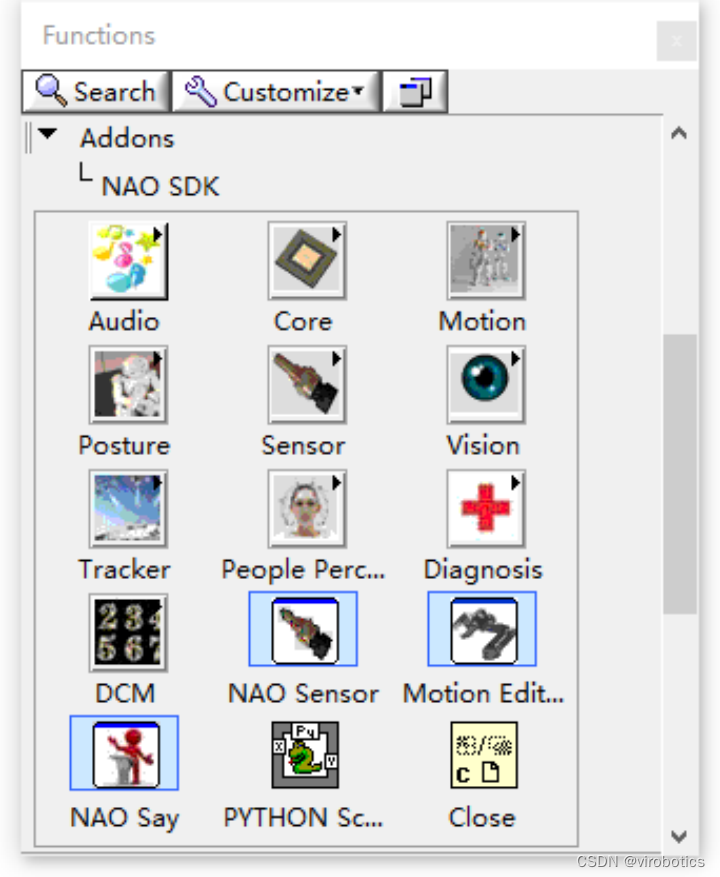This screenshot has width=720, height=877.
Task: Open the People Perception subpalette icon
Action: (x=307, y=509)
